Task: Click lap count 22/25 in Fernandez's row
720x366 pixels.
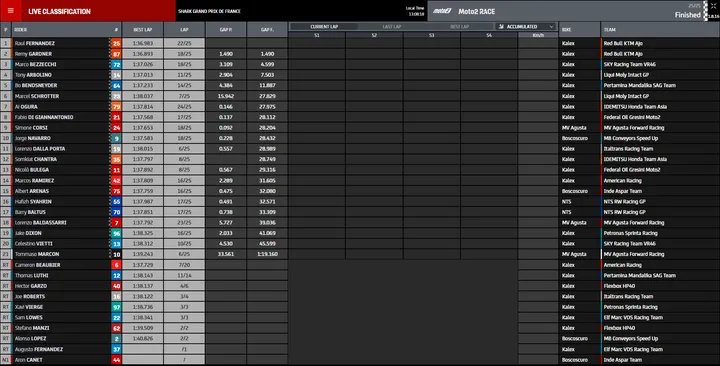Action: 184,43
